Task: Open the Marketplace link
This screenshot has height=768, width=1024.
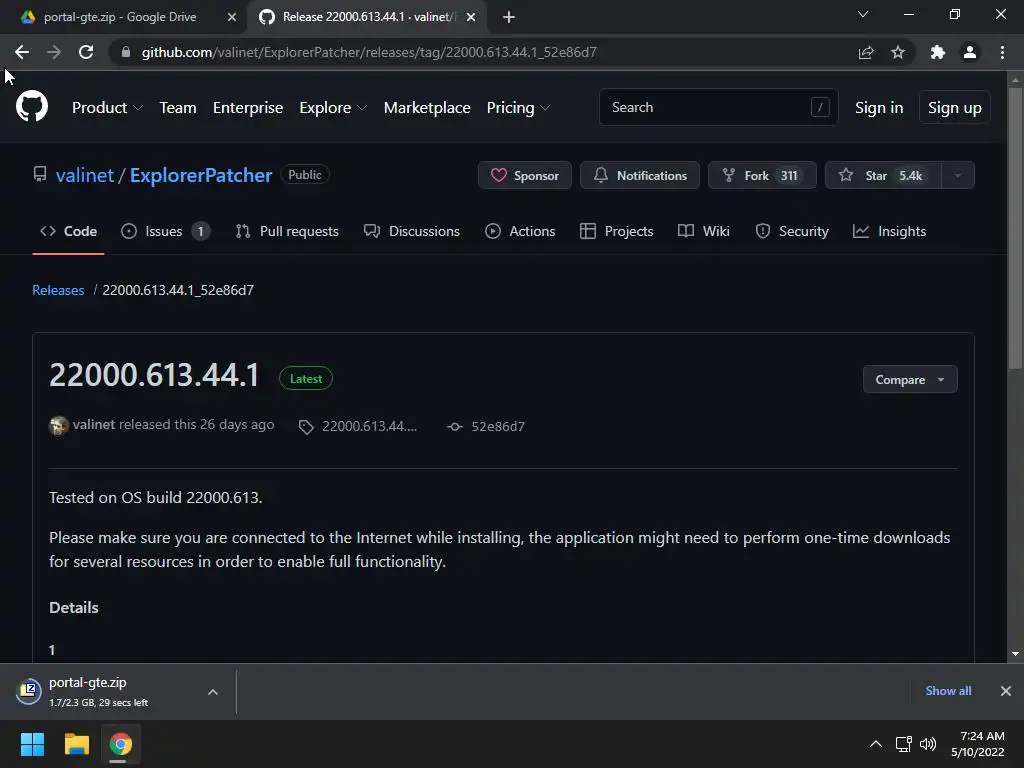Action: pos(427,108)
